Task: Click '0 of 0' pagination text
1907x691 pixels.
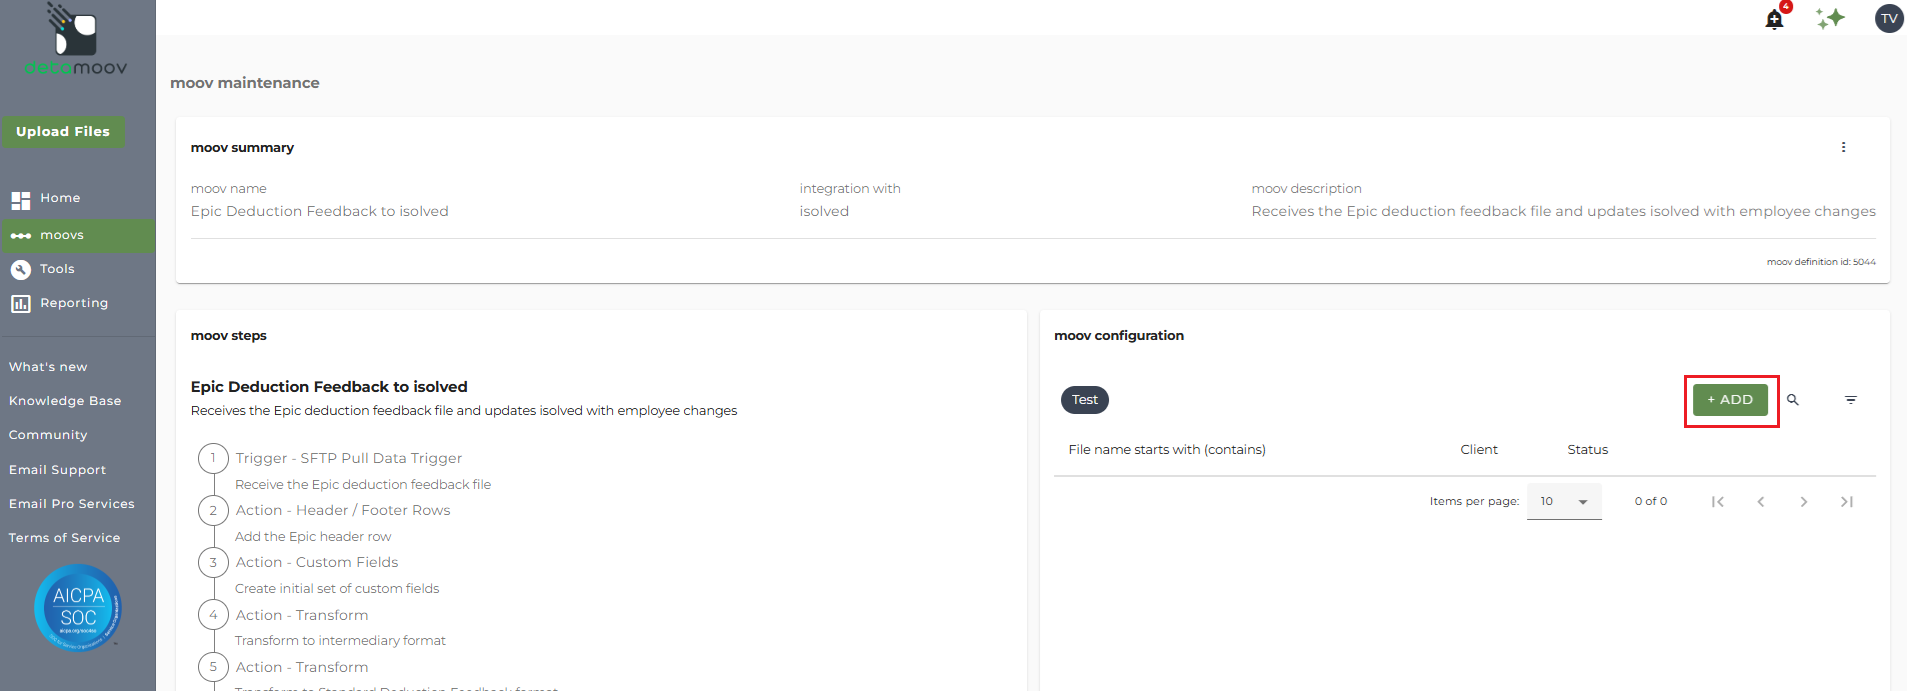Action: point(1651,502)
